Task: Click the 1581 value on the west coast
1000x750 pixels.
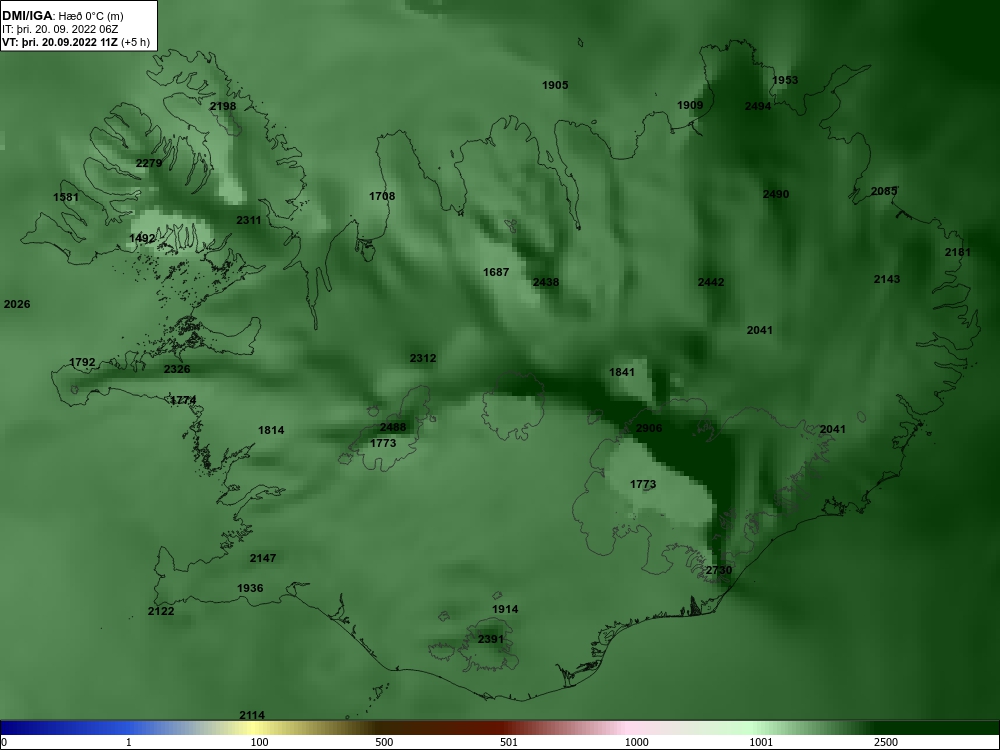Action: pyautogui.click(x=66, y=197)
